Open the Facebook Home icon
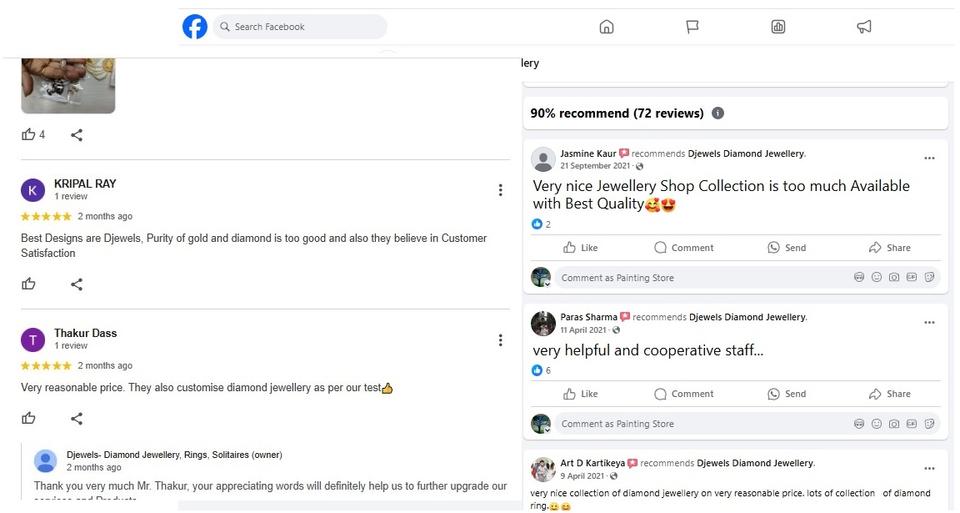The width and height of the screenshot is (960, 513). [606, 27]
